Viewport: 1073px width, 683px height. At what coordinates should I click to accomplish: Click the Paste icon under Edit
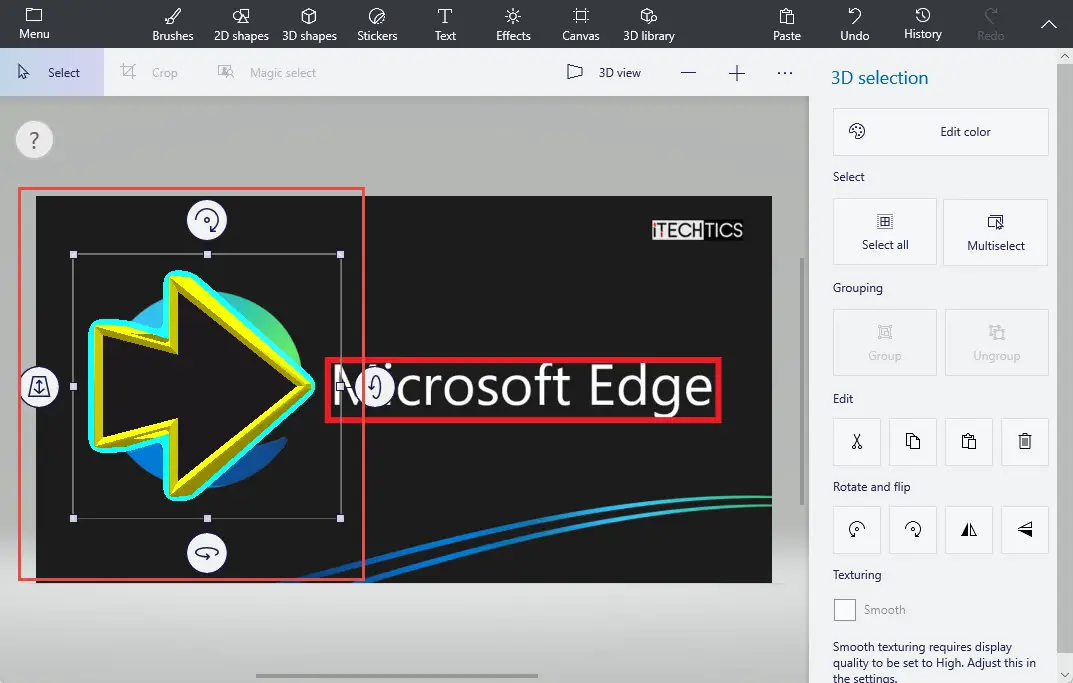point(969,441)
